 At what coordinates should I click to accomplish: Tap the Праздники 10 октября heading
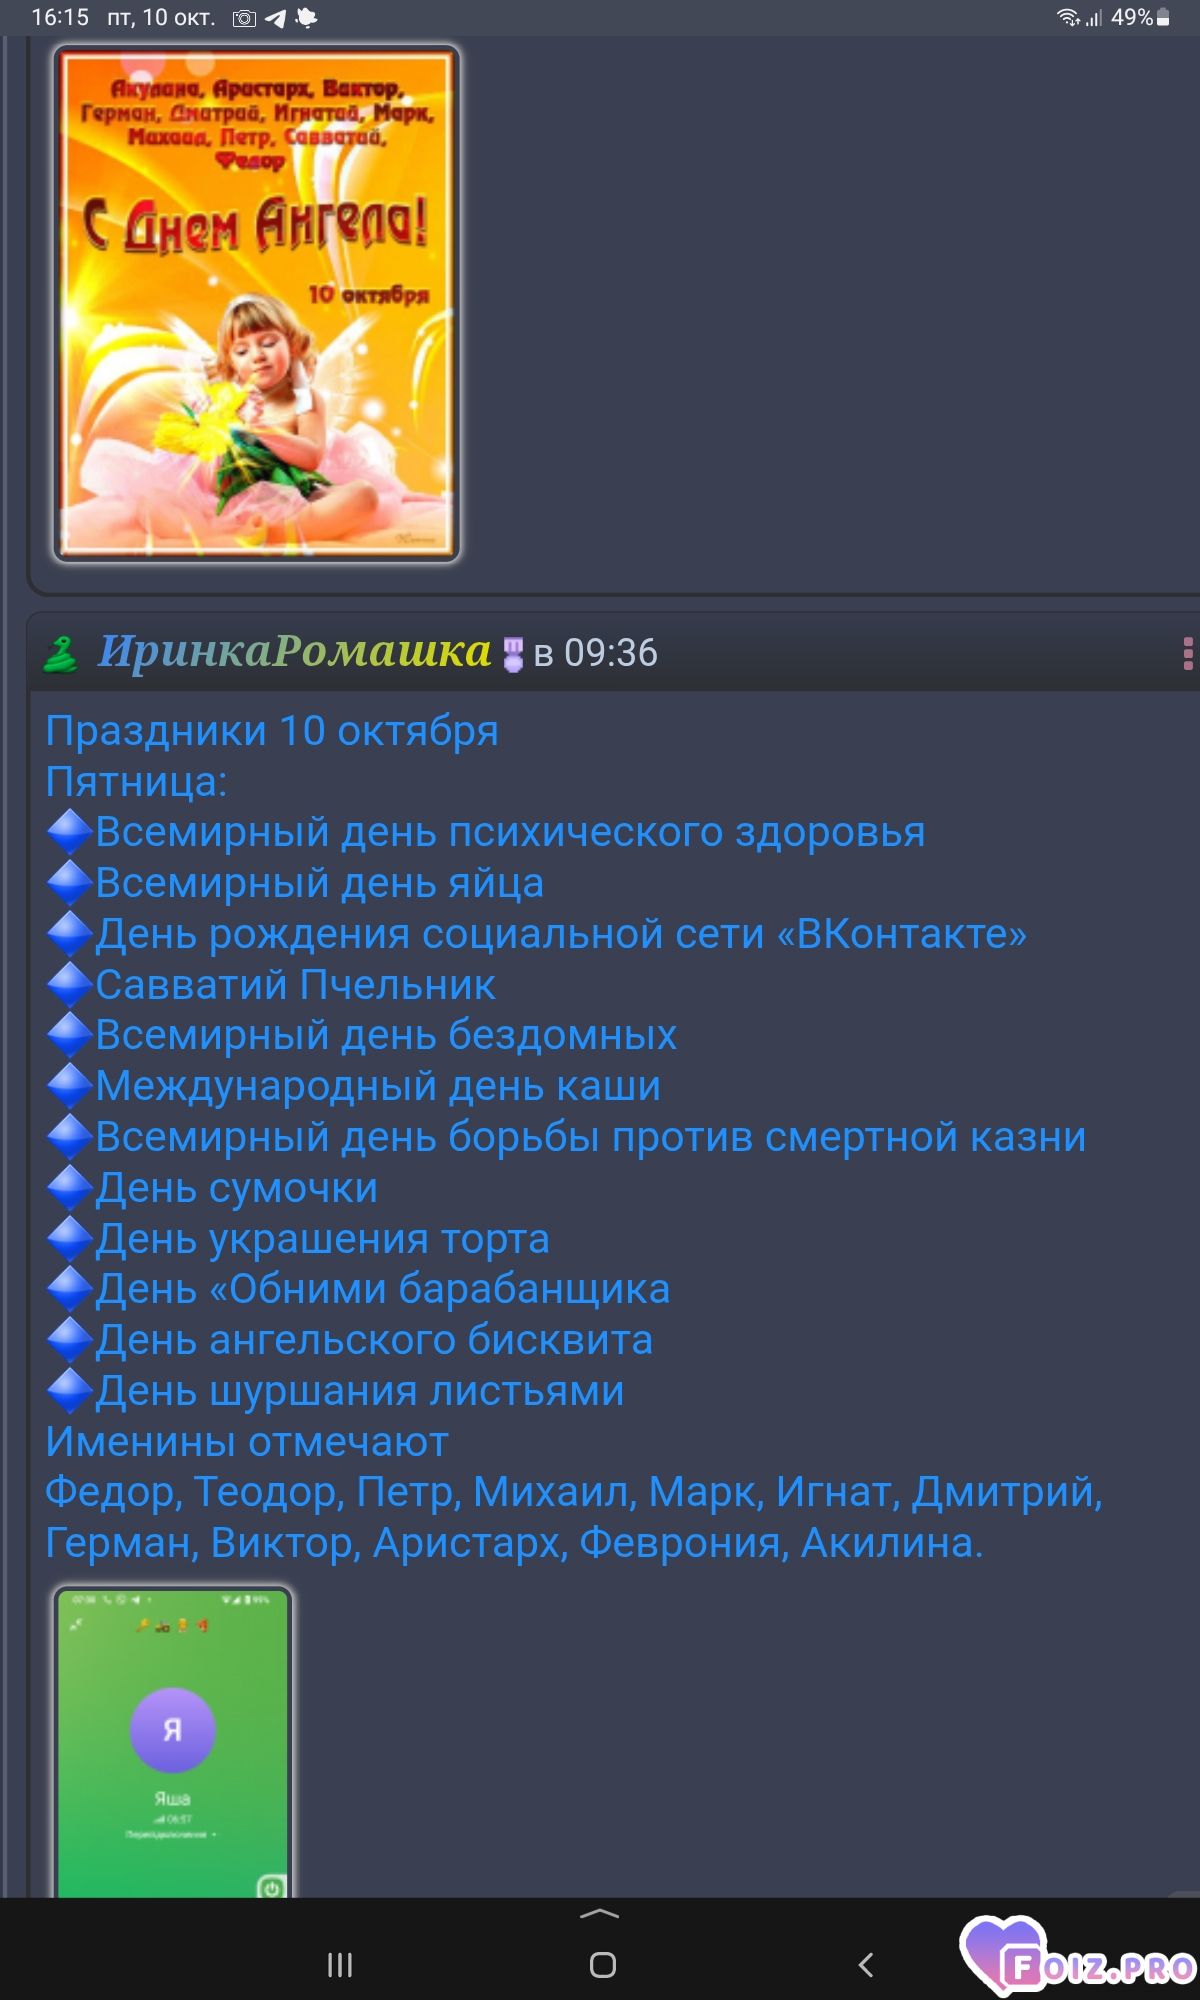[x=272, y=730]
